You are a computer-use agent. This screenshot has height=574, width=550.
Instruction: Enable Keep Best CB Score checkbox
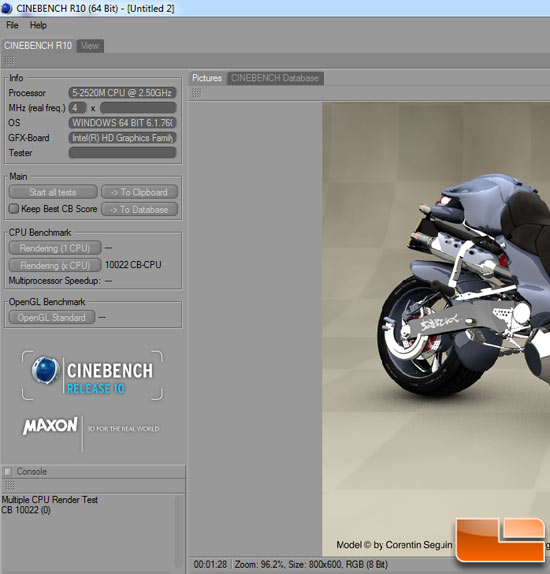pos(14,209)
